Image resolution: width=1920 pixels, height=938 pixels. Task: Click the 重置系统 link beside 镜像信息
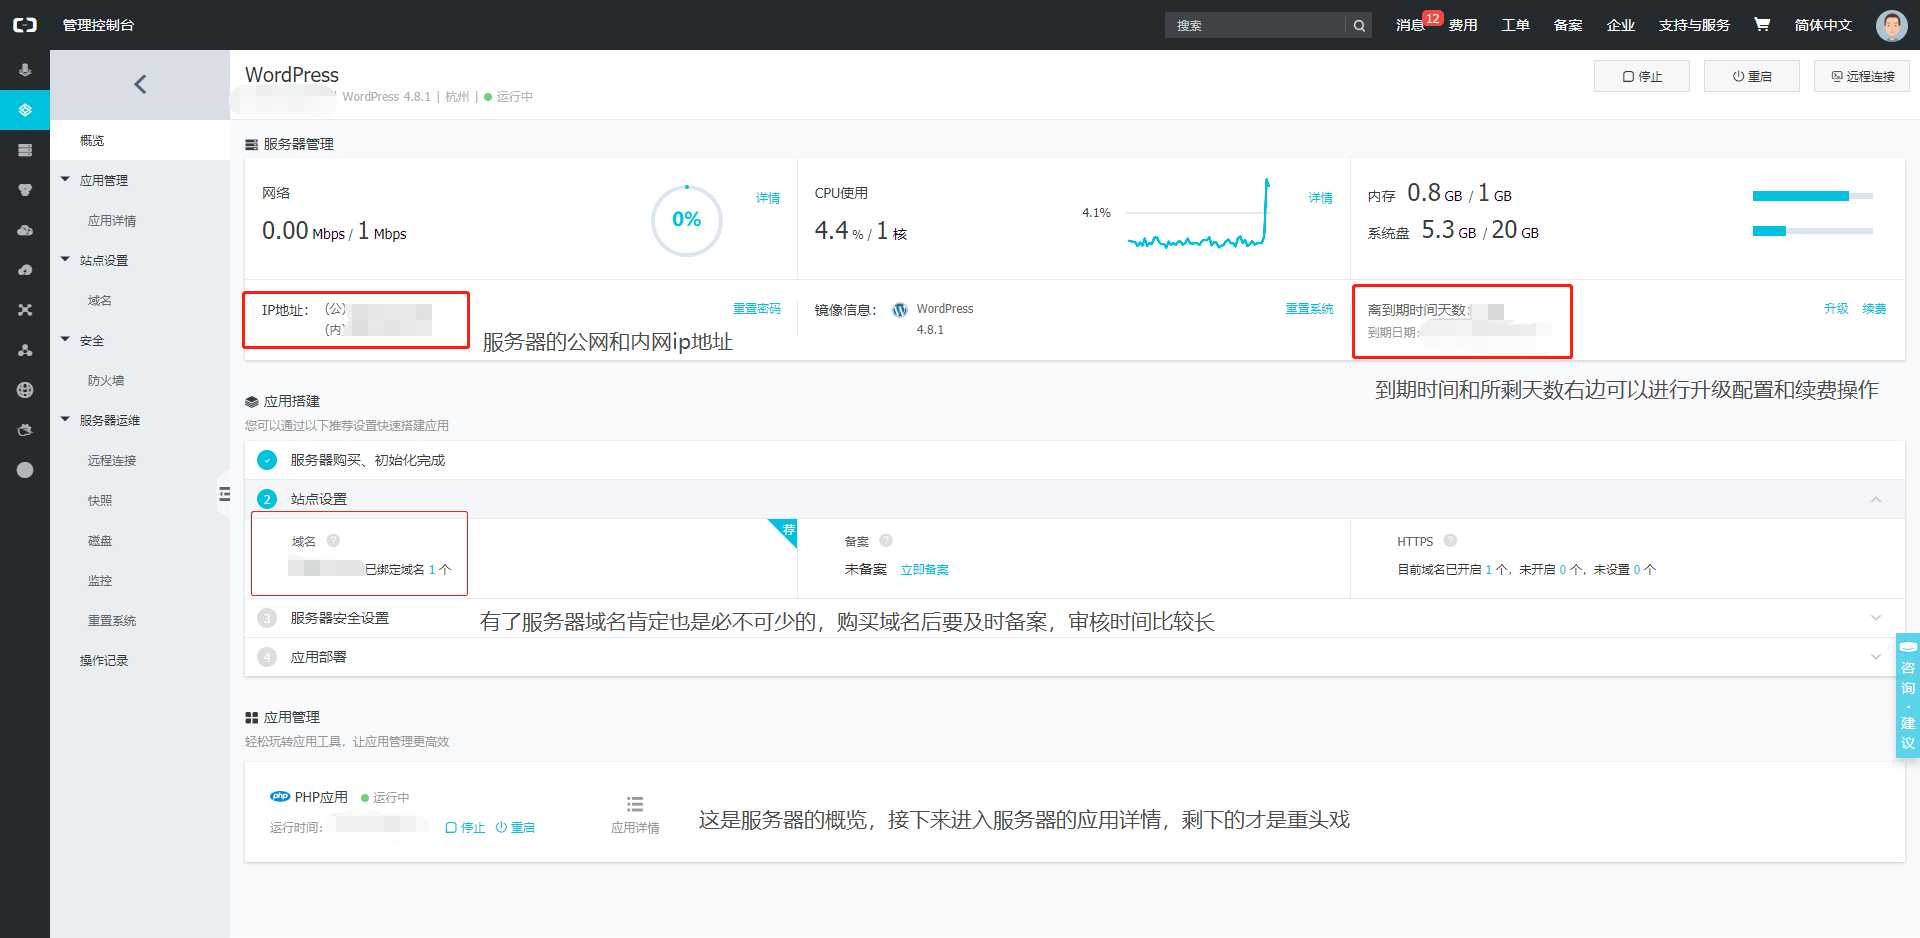(1309, 309)
